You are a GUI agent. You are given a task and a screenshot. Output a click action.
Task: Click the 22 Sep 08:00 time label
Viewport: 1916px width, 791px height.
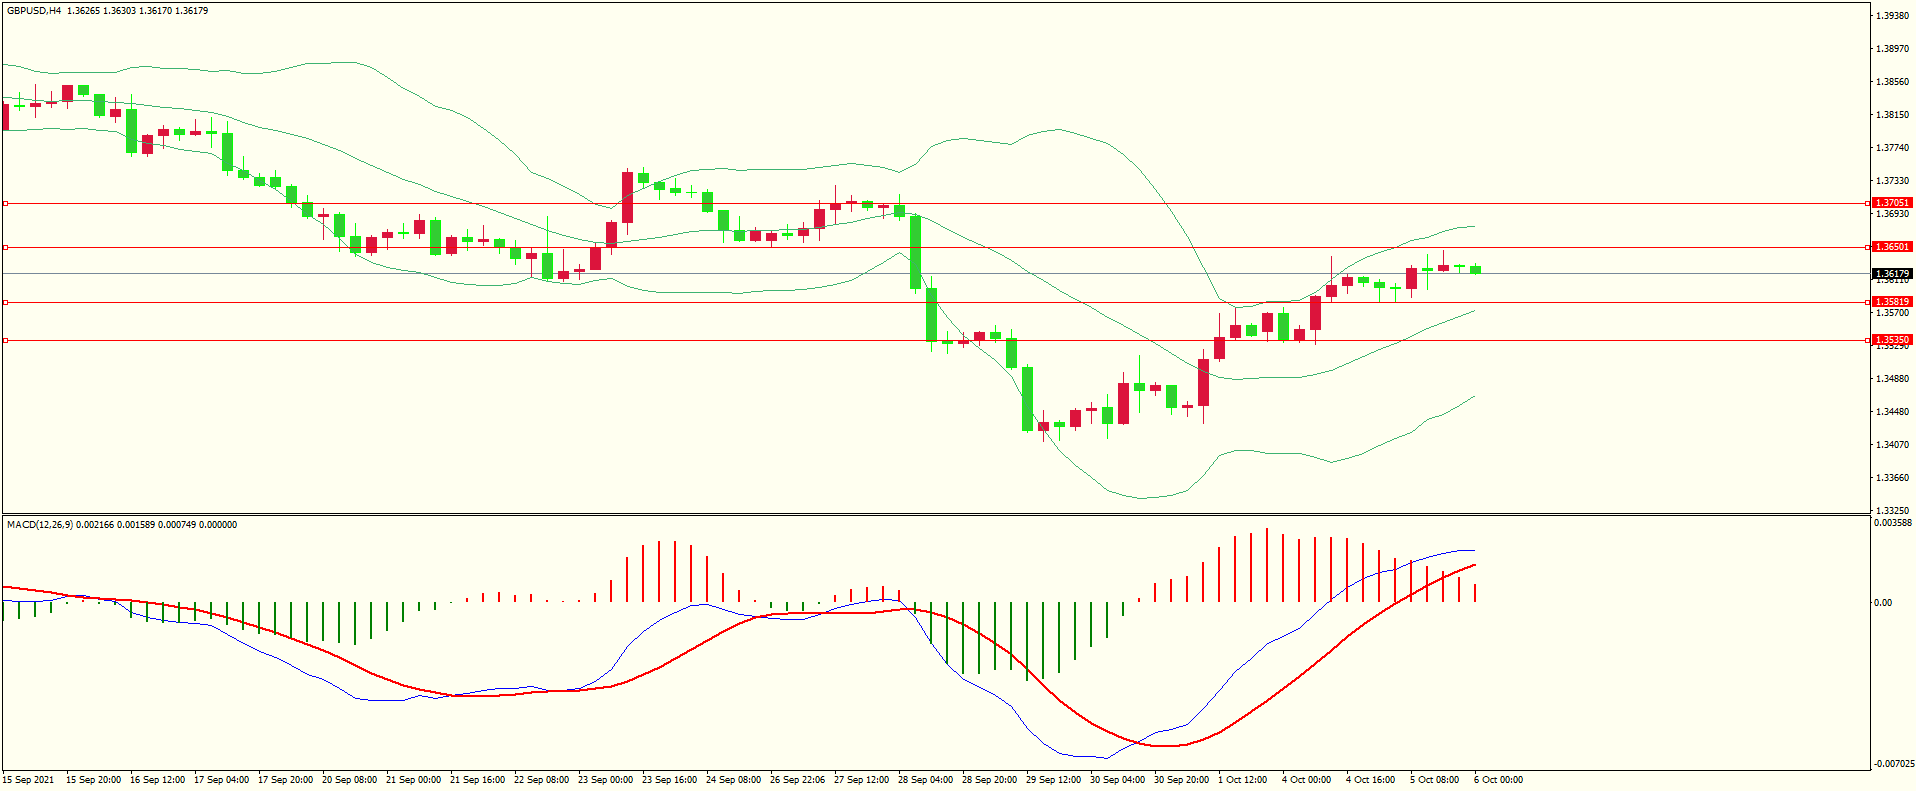point(541,780)
